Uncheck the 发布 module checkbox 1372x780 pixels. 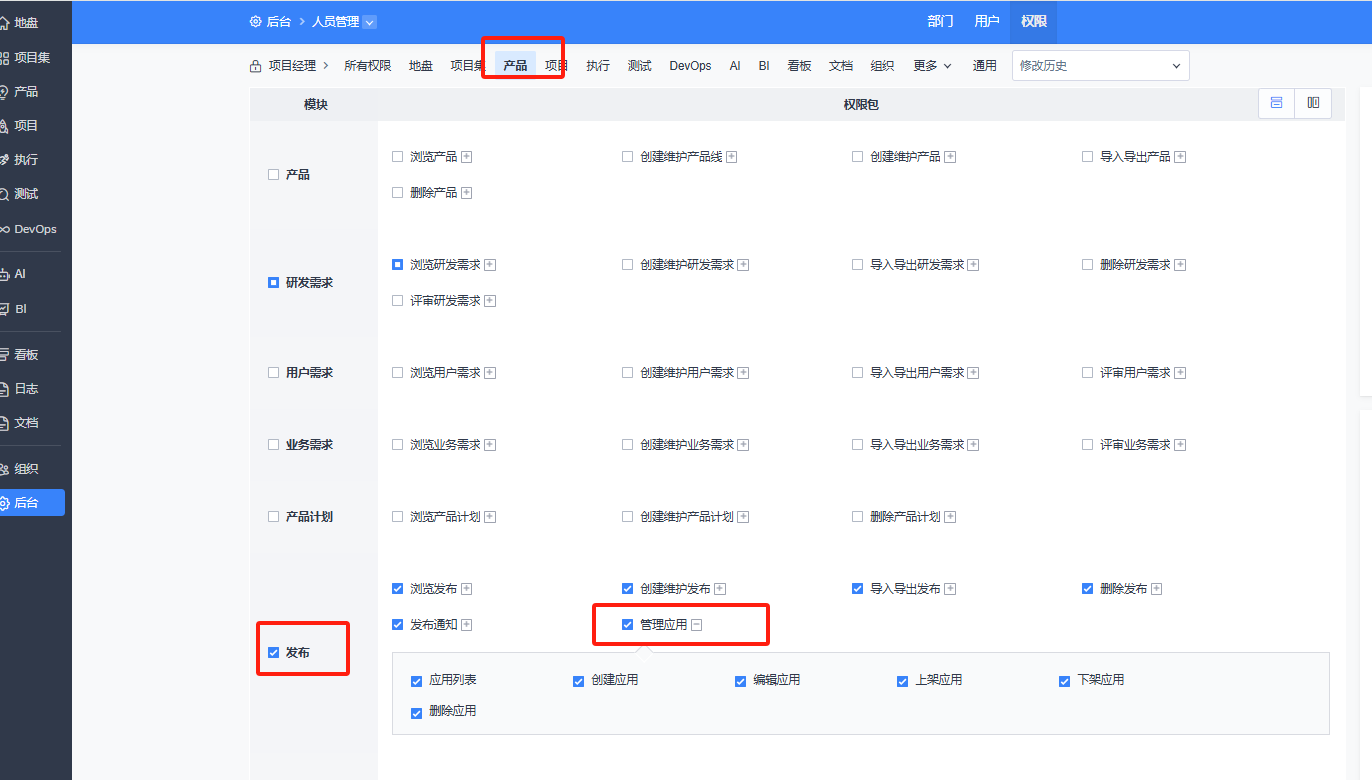click(273, 653)
